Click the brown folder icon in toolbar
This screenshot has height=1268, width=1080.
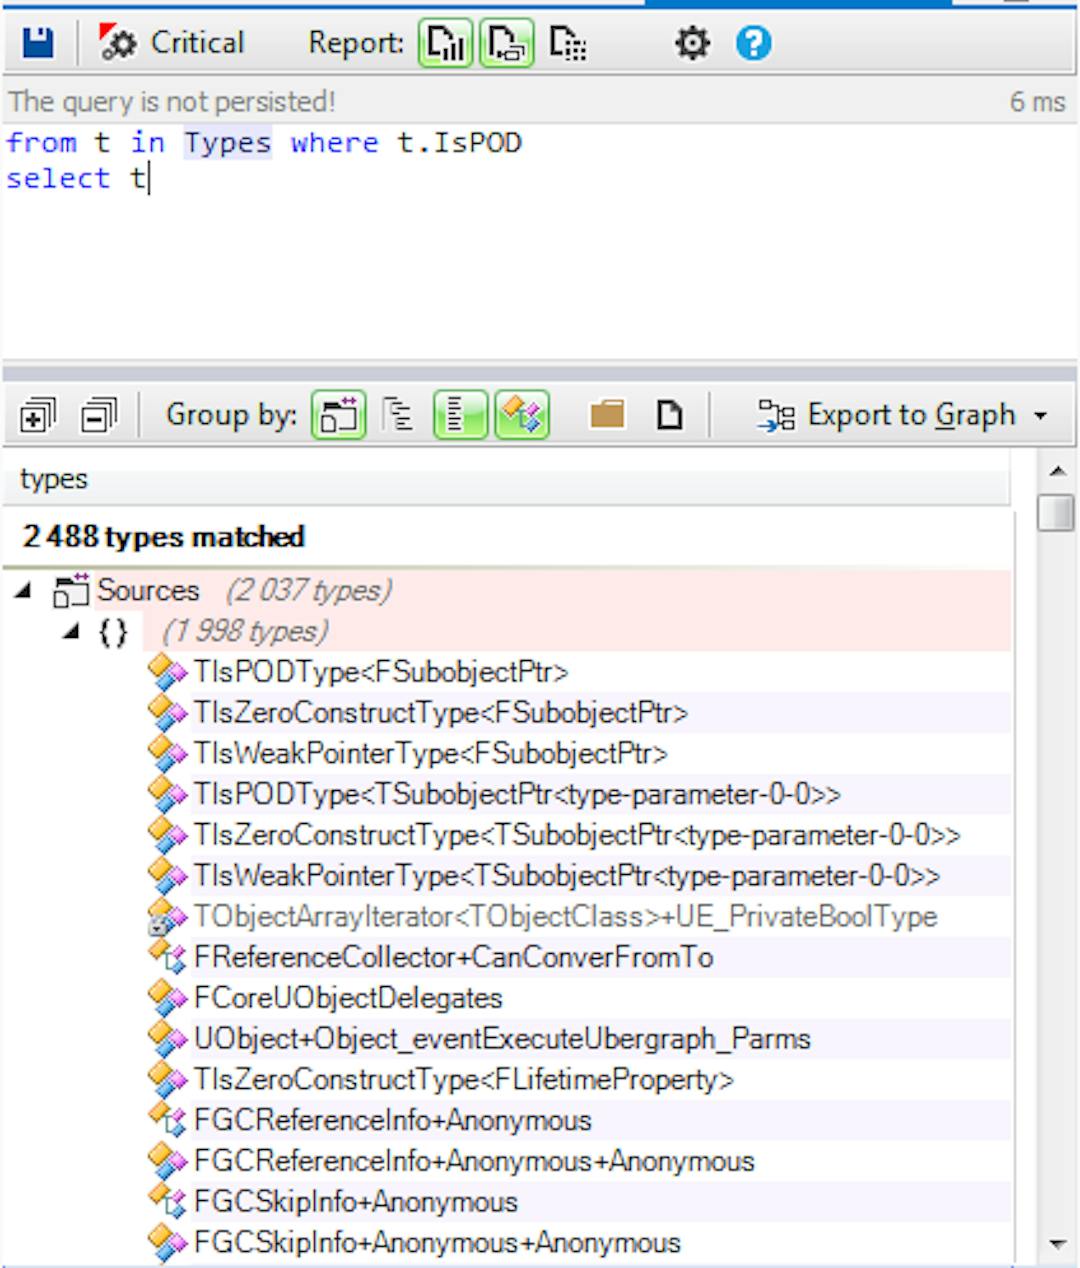pos(607,415)
